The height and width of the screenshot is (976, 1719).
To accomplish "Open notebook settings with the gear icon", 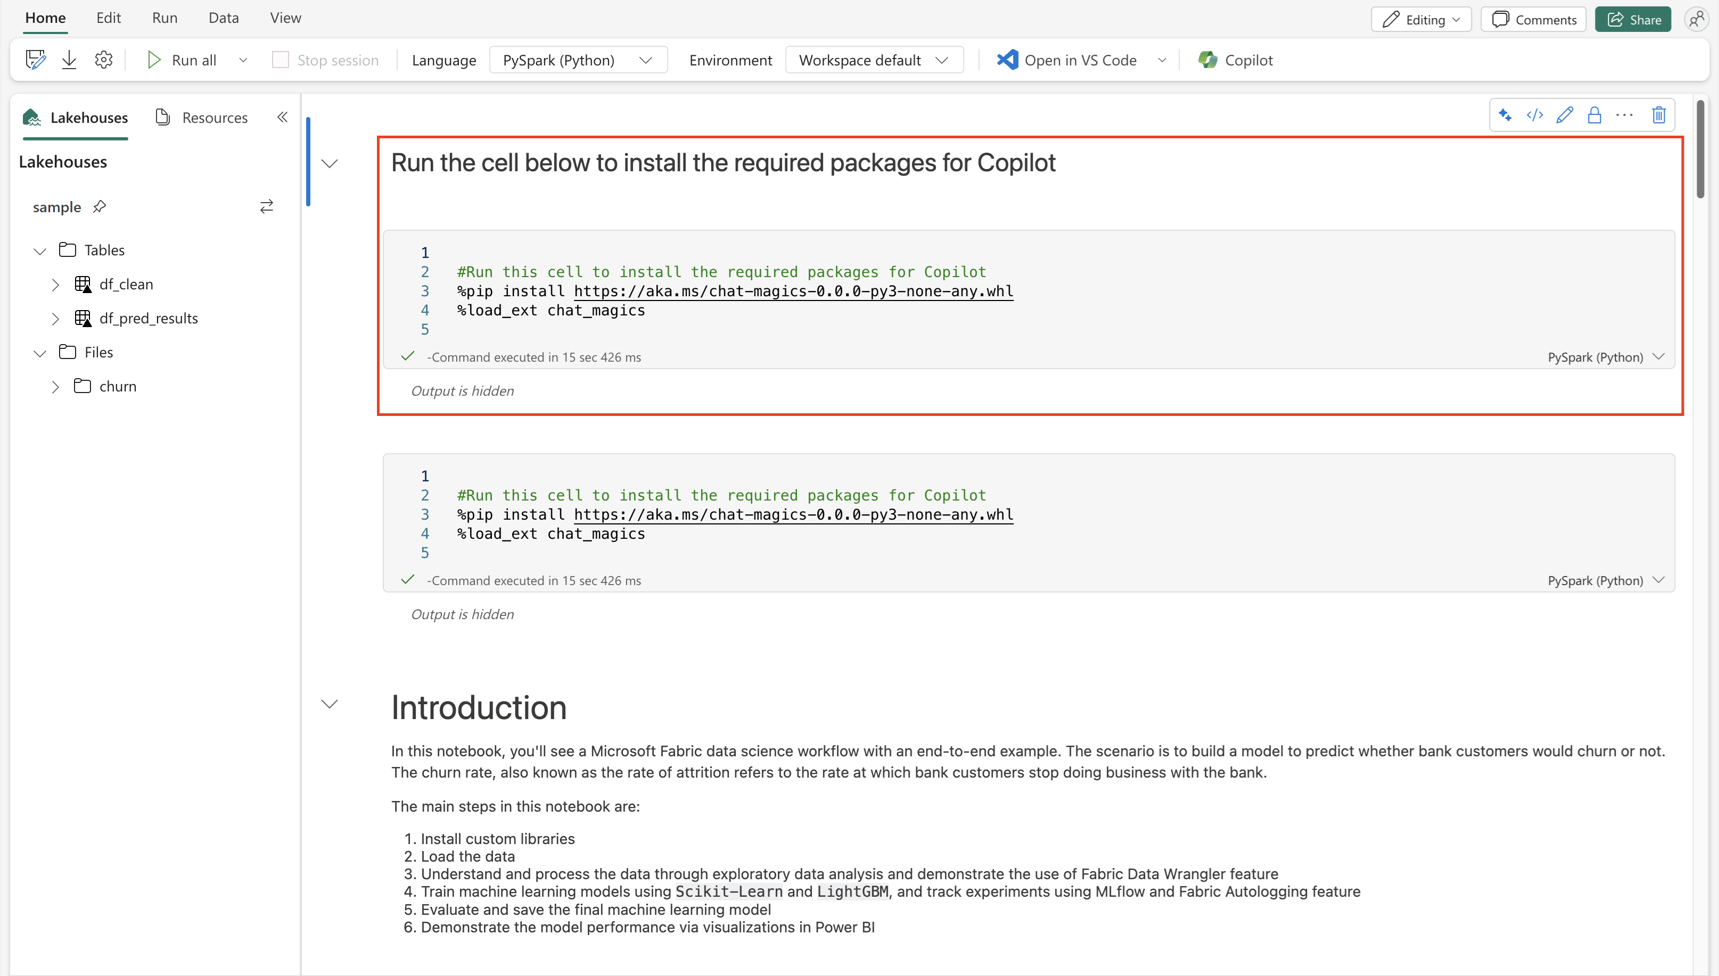I will coord(103,59).
